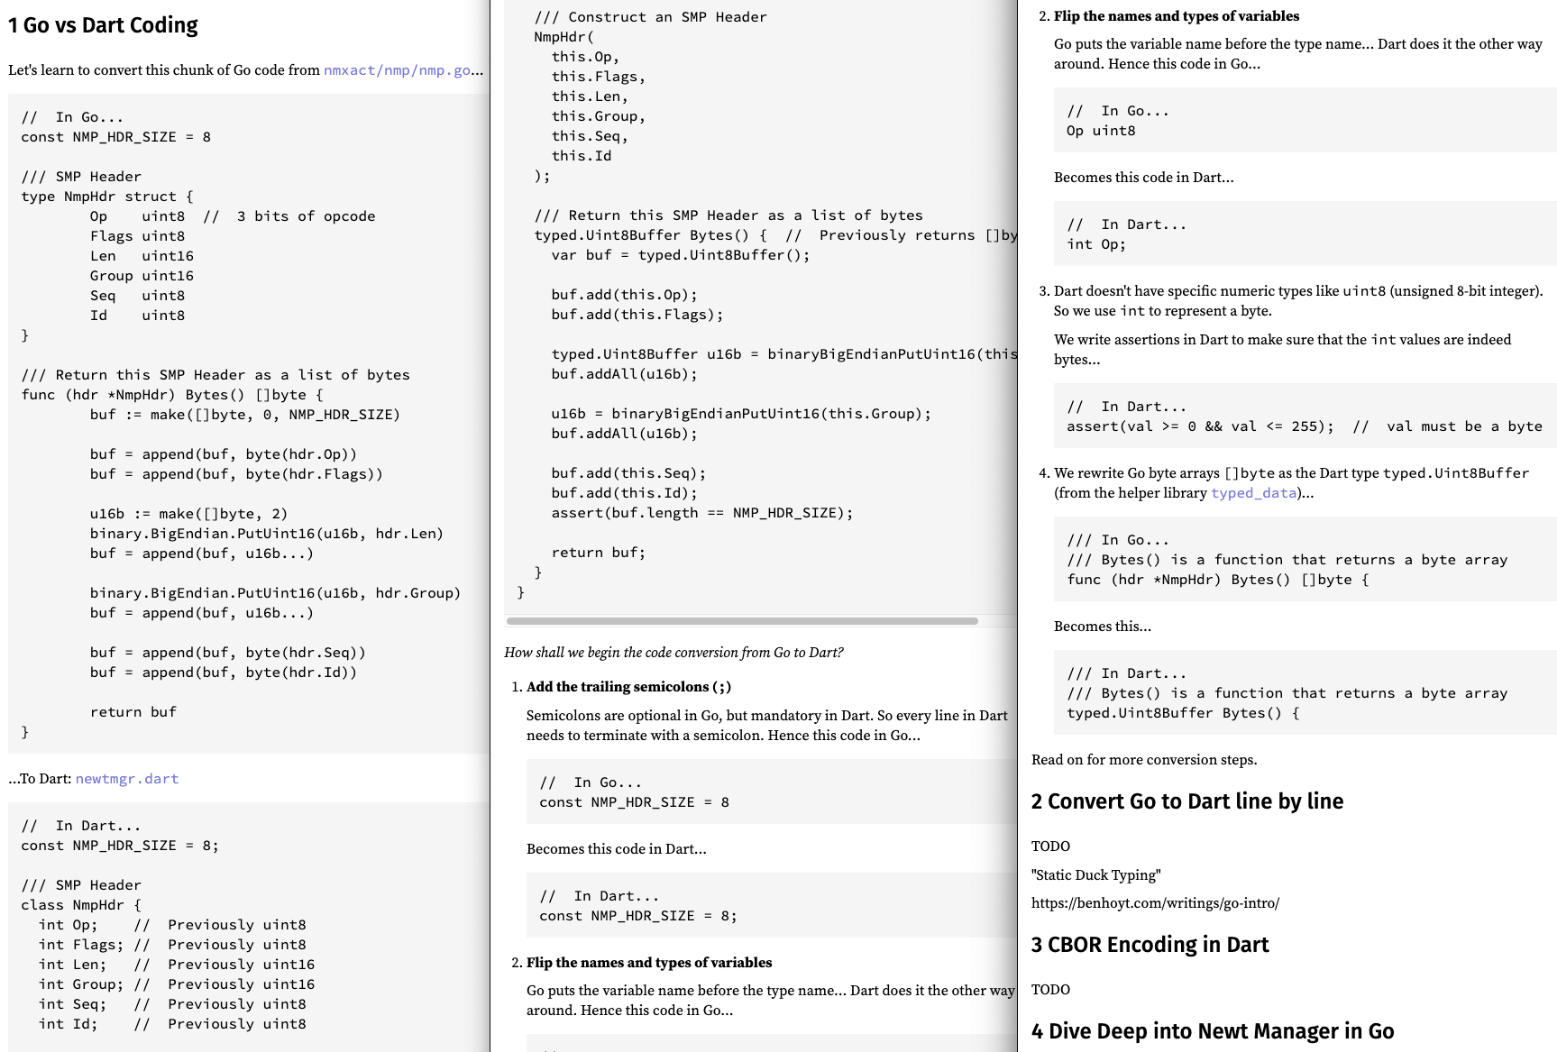1557x1052 pixels.
Task: Open the newtmgr.dart link
Action: coord(127,779)
